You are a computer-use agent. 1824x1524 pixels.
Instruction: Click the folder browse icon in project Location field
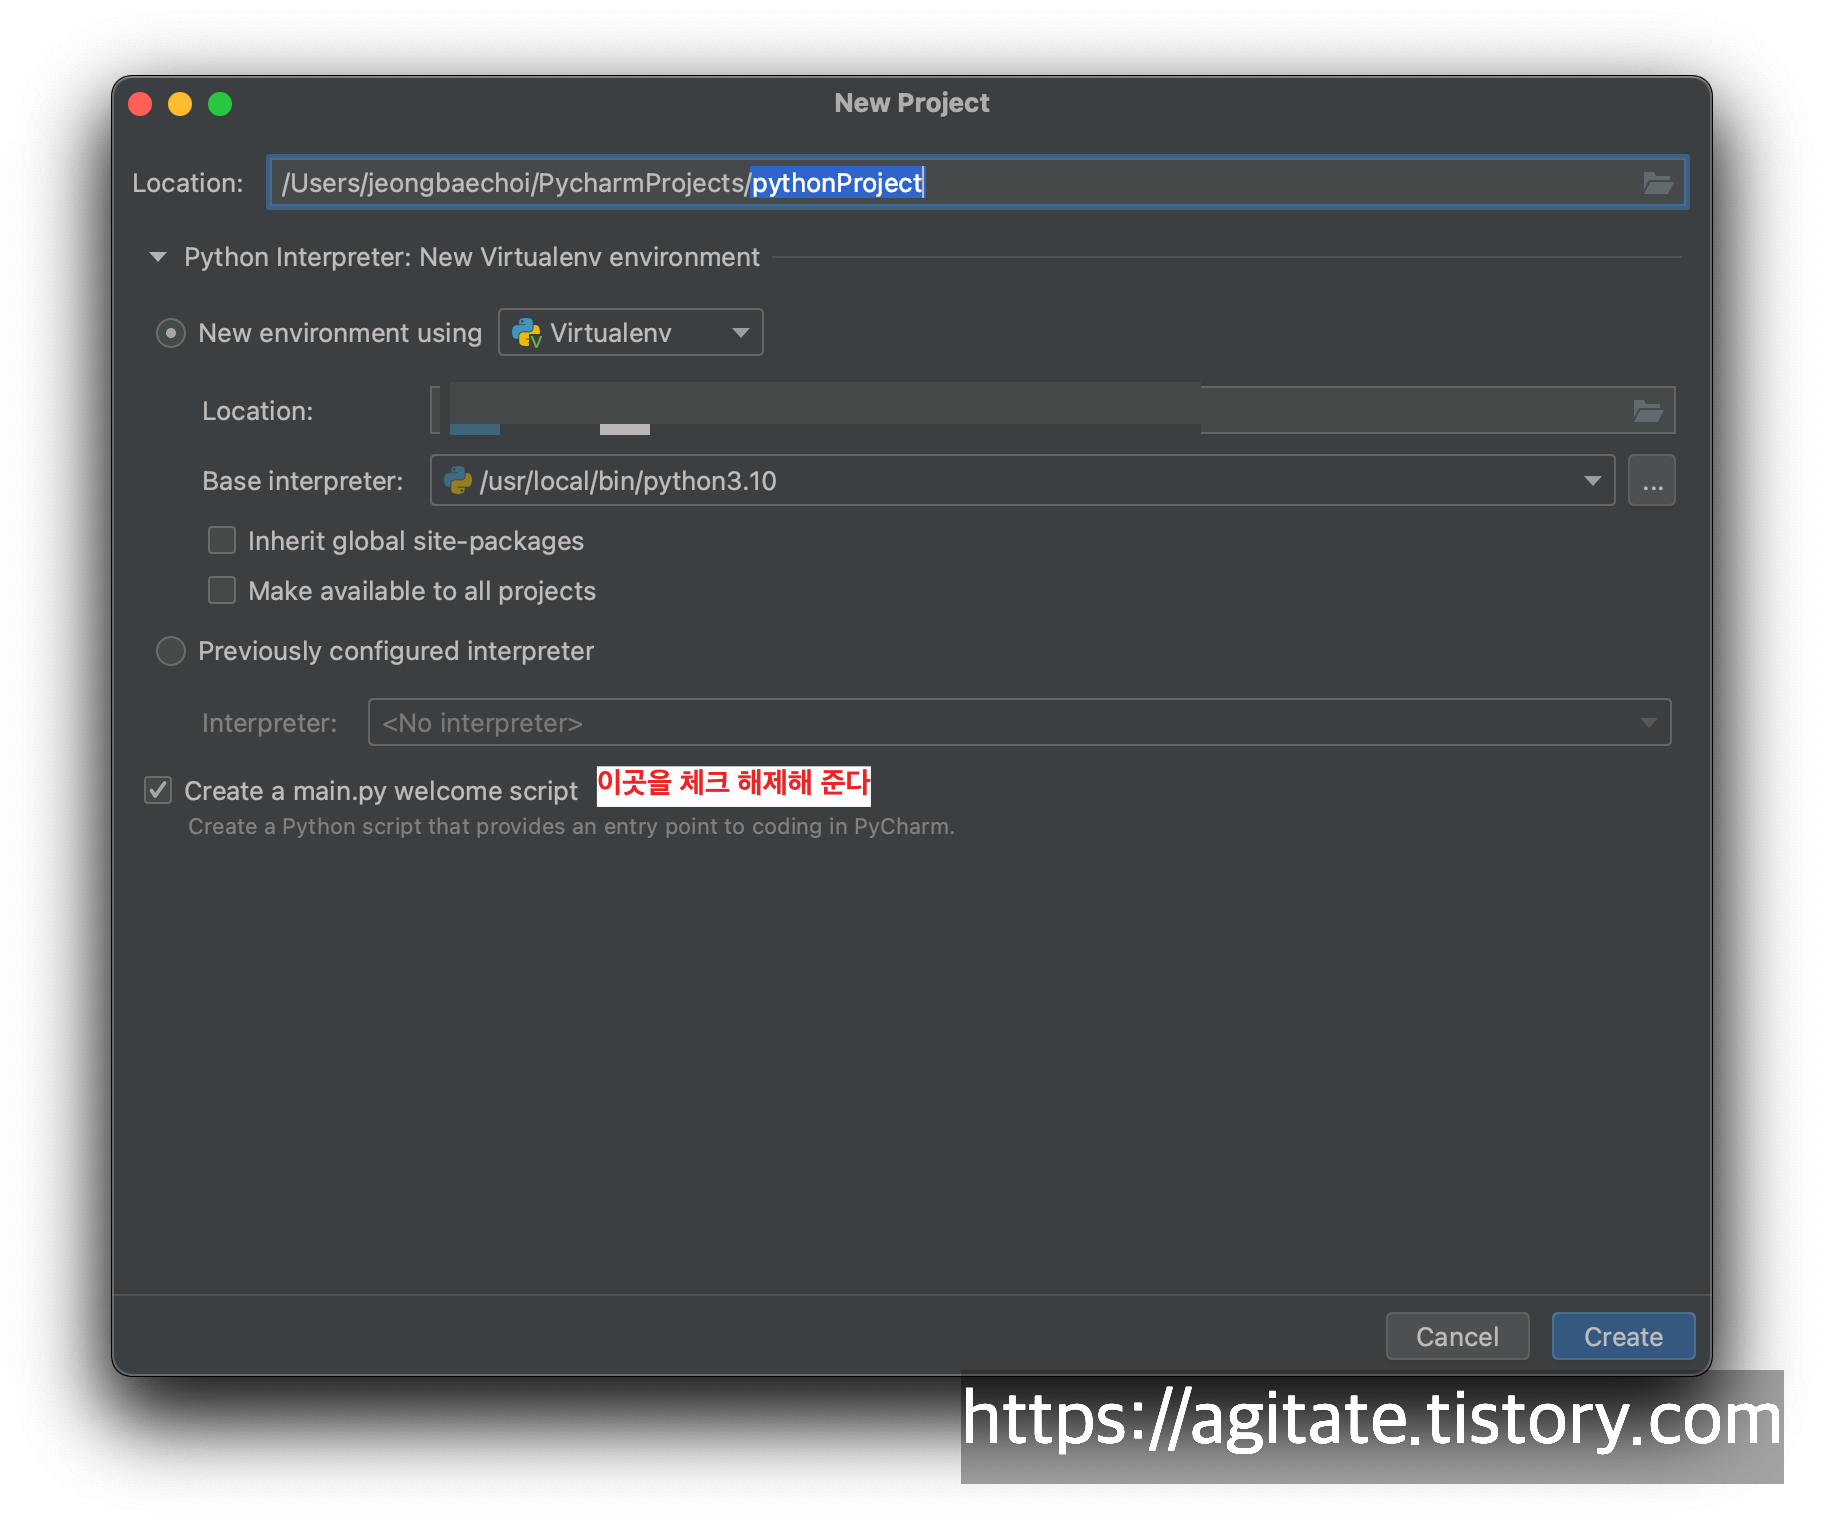pyautogui.click(x=1657, y=183)
